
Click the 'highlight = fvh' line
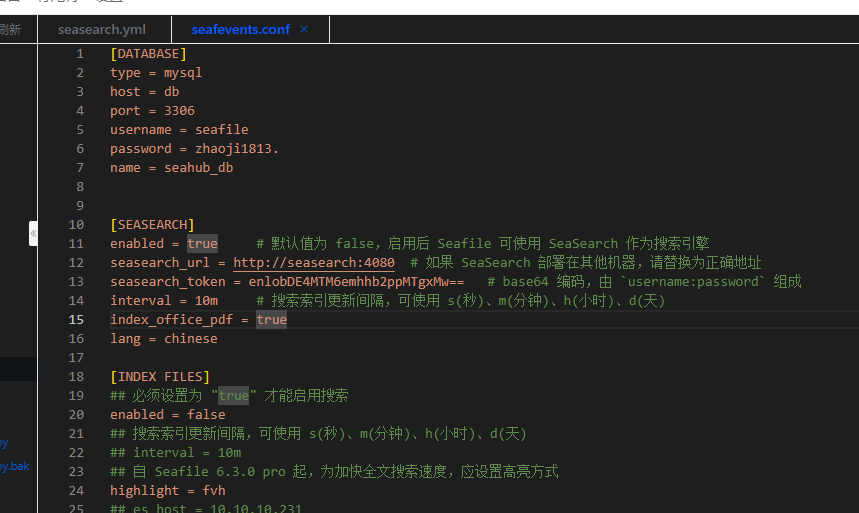pyautogui.click(x=168, y=491)
